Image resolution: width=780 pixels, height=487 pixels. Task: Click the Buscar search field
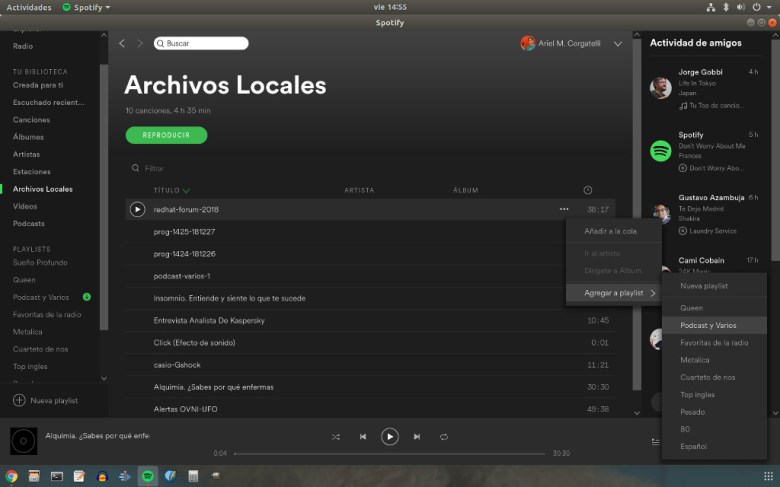click(201, 43)
